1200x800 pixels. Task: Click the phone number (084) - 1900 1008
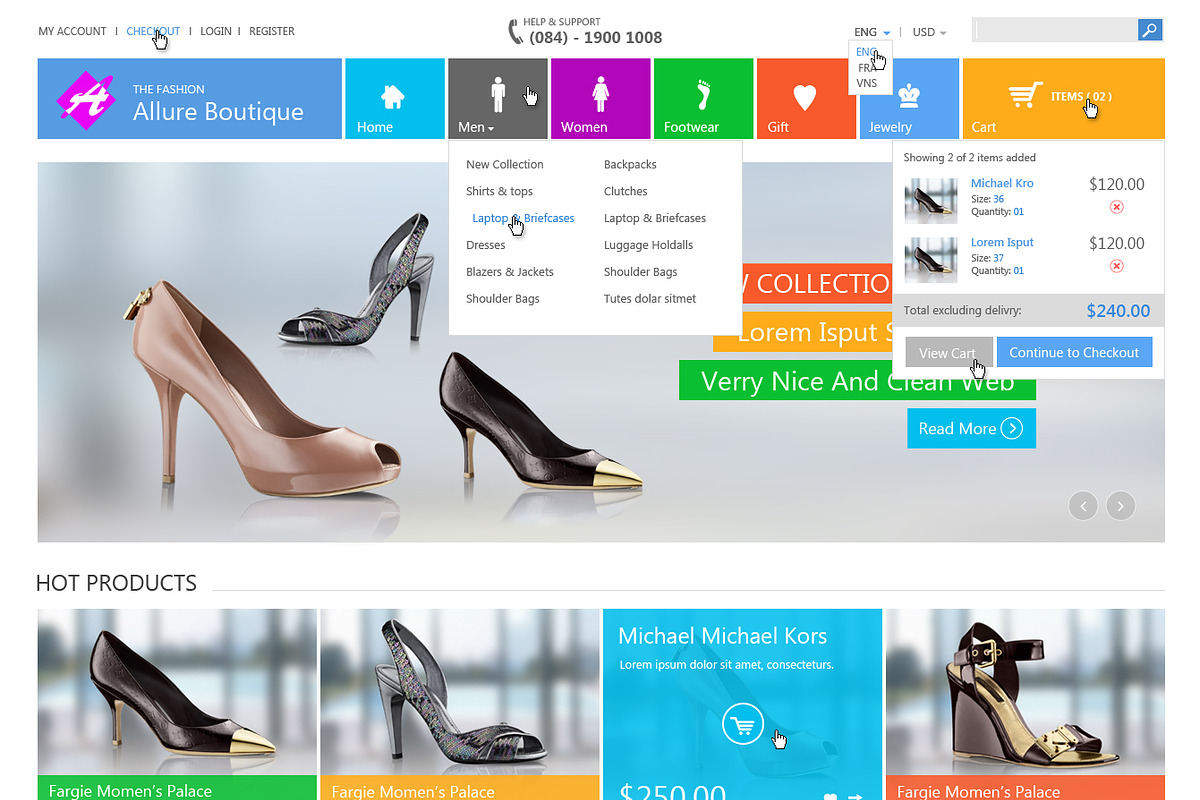pos(596,38)
